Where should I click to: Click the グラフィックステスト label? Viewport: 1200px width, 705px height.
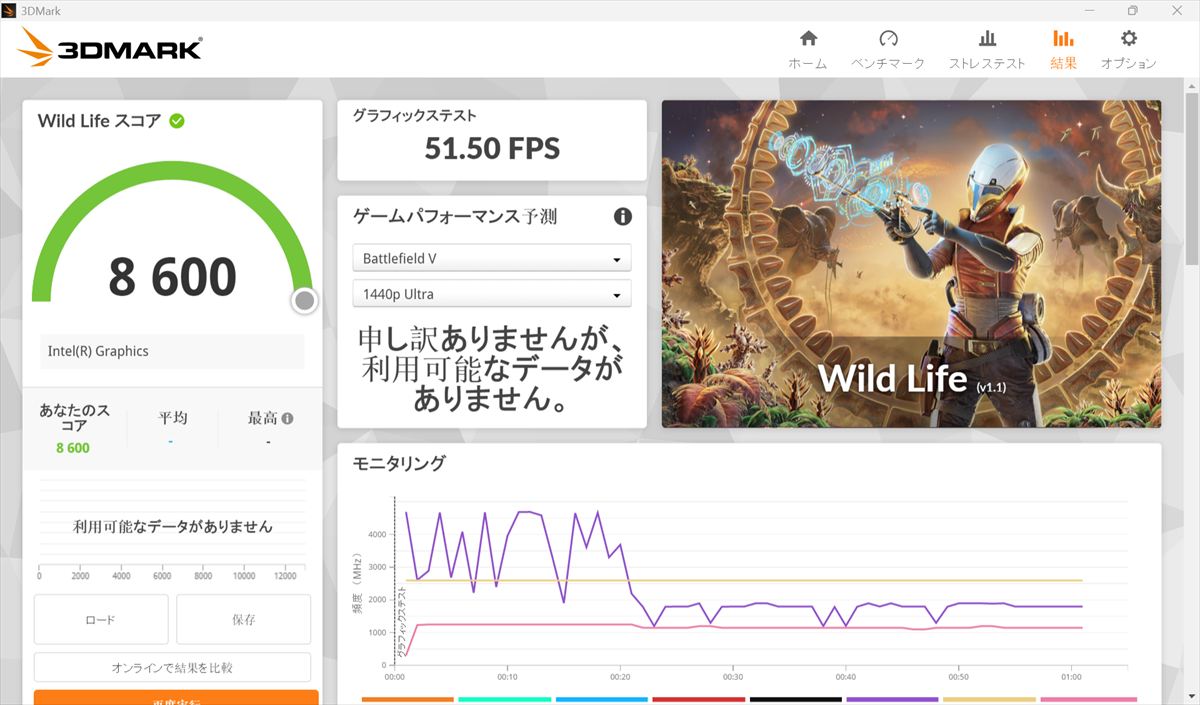pyautogui.click(x=414, y=116)
